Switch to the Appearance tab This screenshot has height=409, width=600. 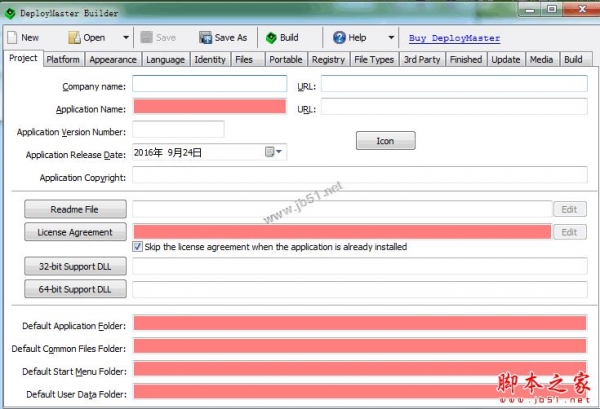(113, 60)
